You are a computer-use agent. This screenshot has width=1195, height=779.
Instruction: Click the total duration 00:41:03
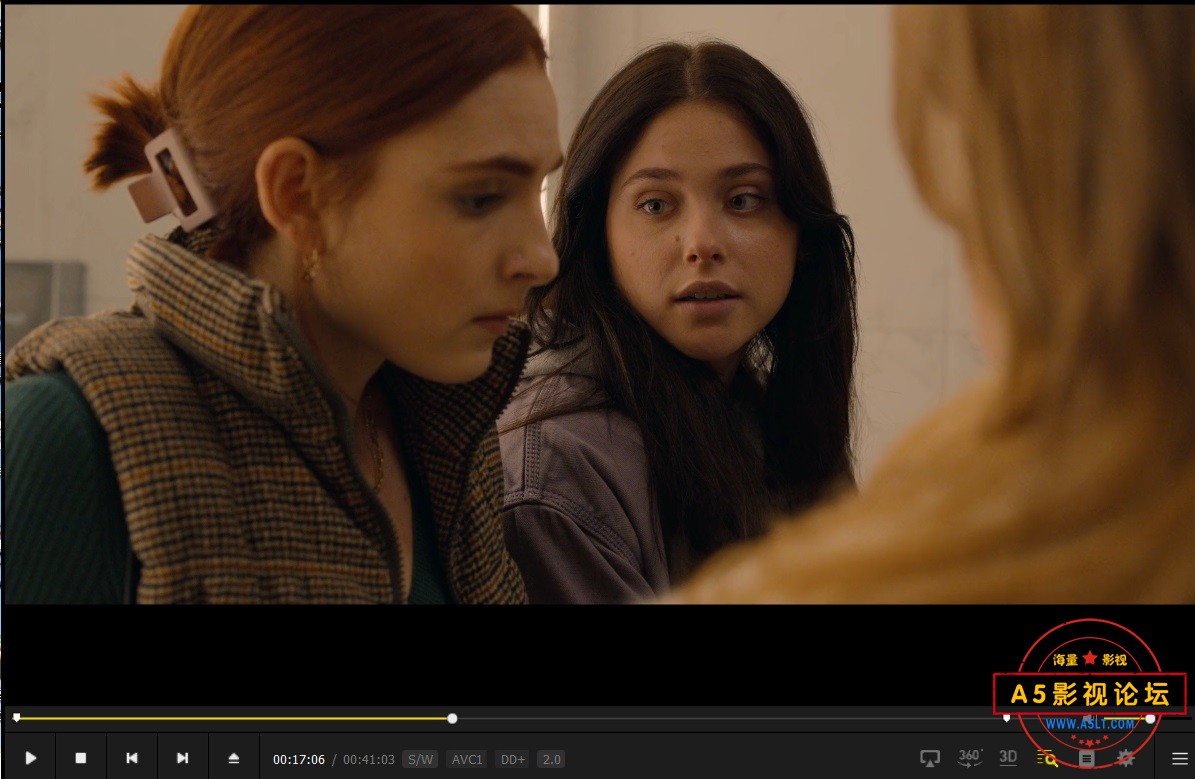(369, 759)
